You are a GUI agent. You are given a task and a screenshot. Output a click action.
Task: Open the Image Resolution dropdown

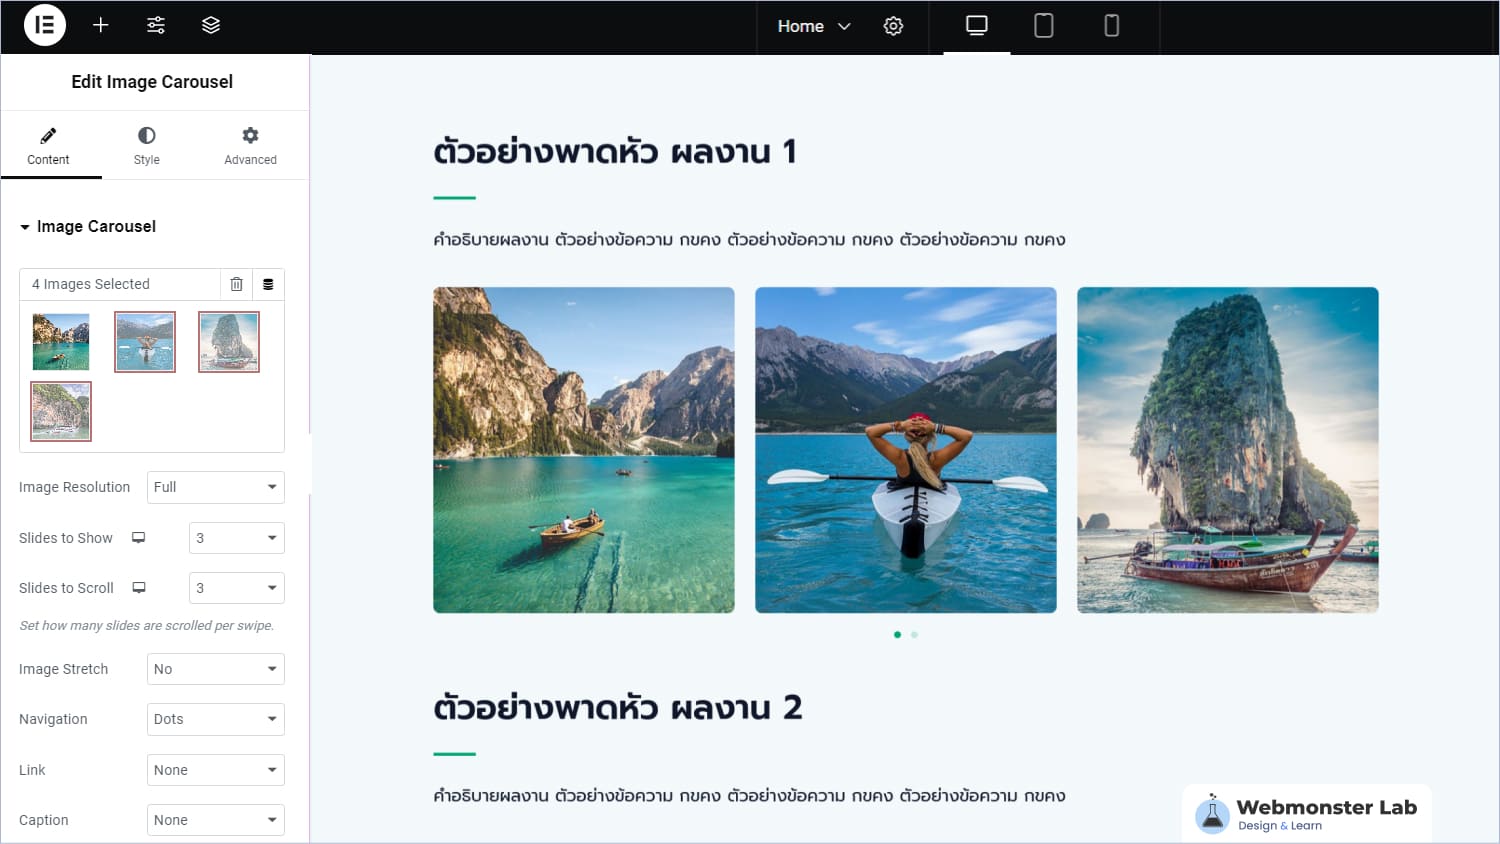click(215, 487)
